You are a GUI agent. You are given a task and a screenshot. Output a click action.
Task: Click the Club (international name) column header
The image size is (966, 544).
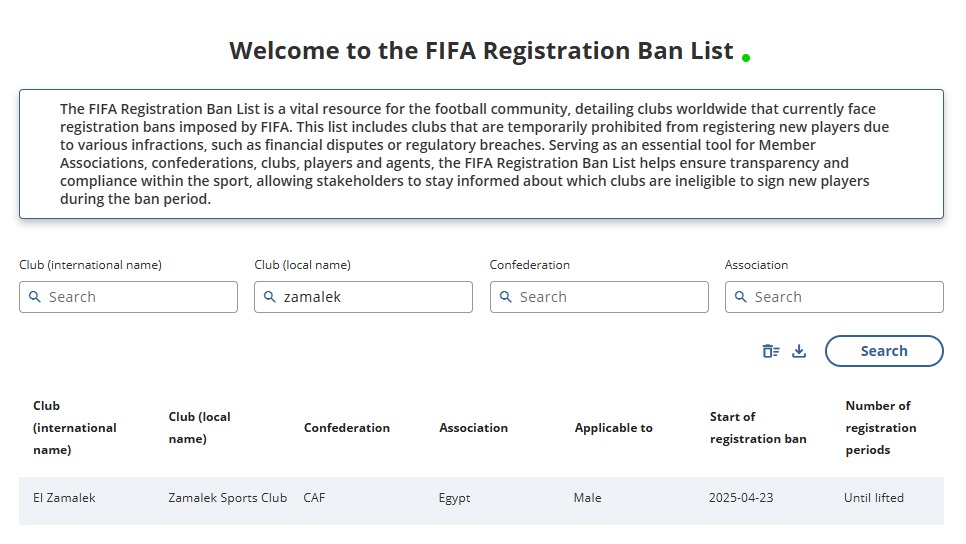[x=74, y=428]
